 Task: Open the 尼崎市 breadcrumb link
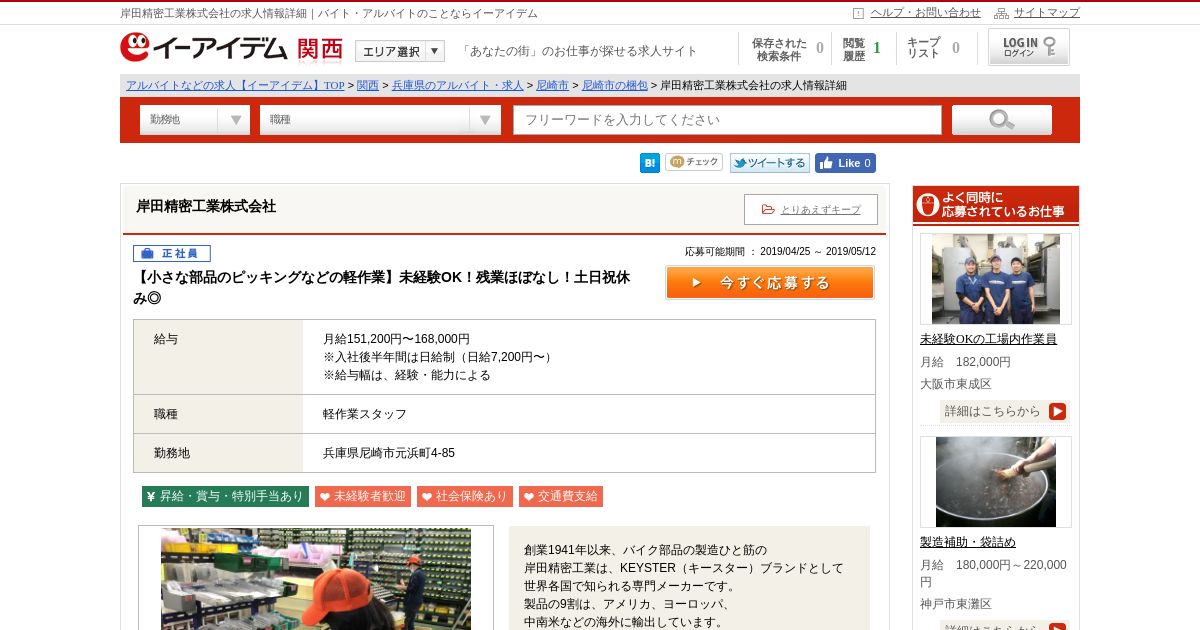point(552,86)
